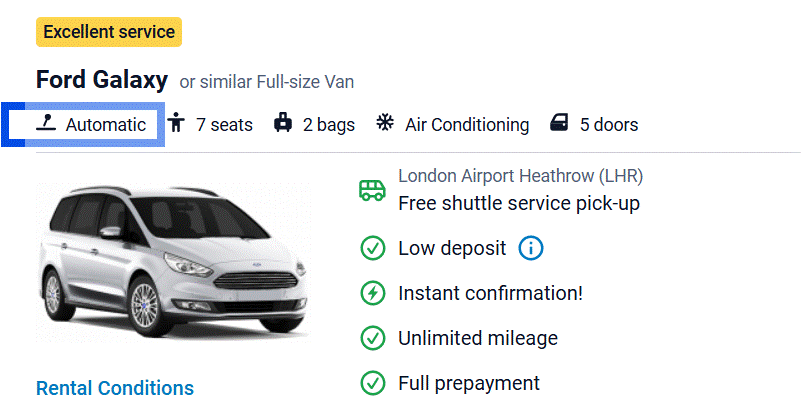Click the 5 doors label
The height and width of the screenshot is (413, 801).
click(x=608, y=125)
